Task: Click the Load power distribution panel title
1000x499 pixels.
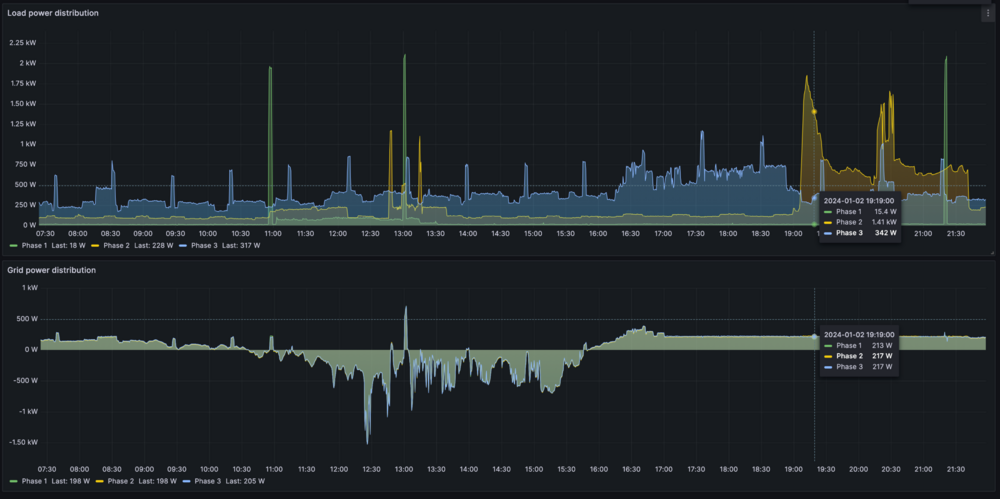Action: pyautogui.click(x=53, y=13)
